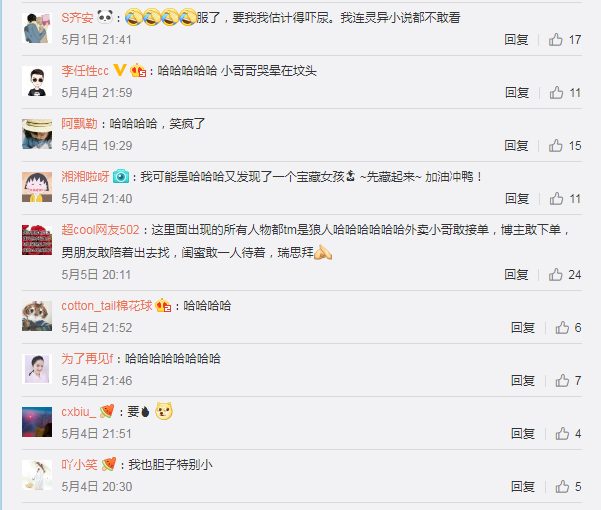This screenshot has height=510, width=601.
Task: Reply to 超cool网友502's comment
Action: (x=516, y=275)
